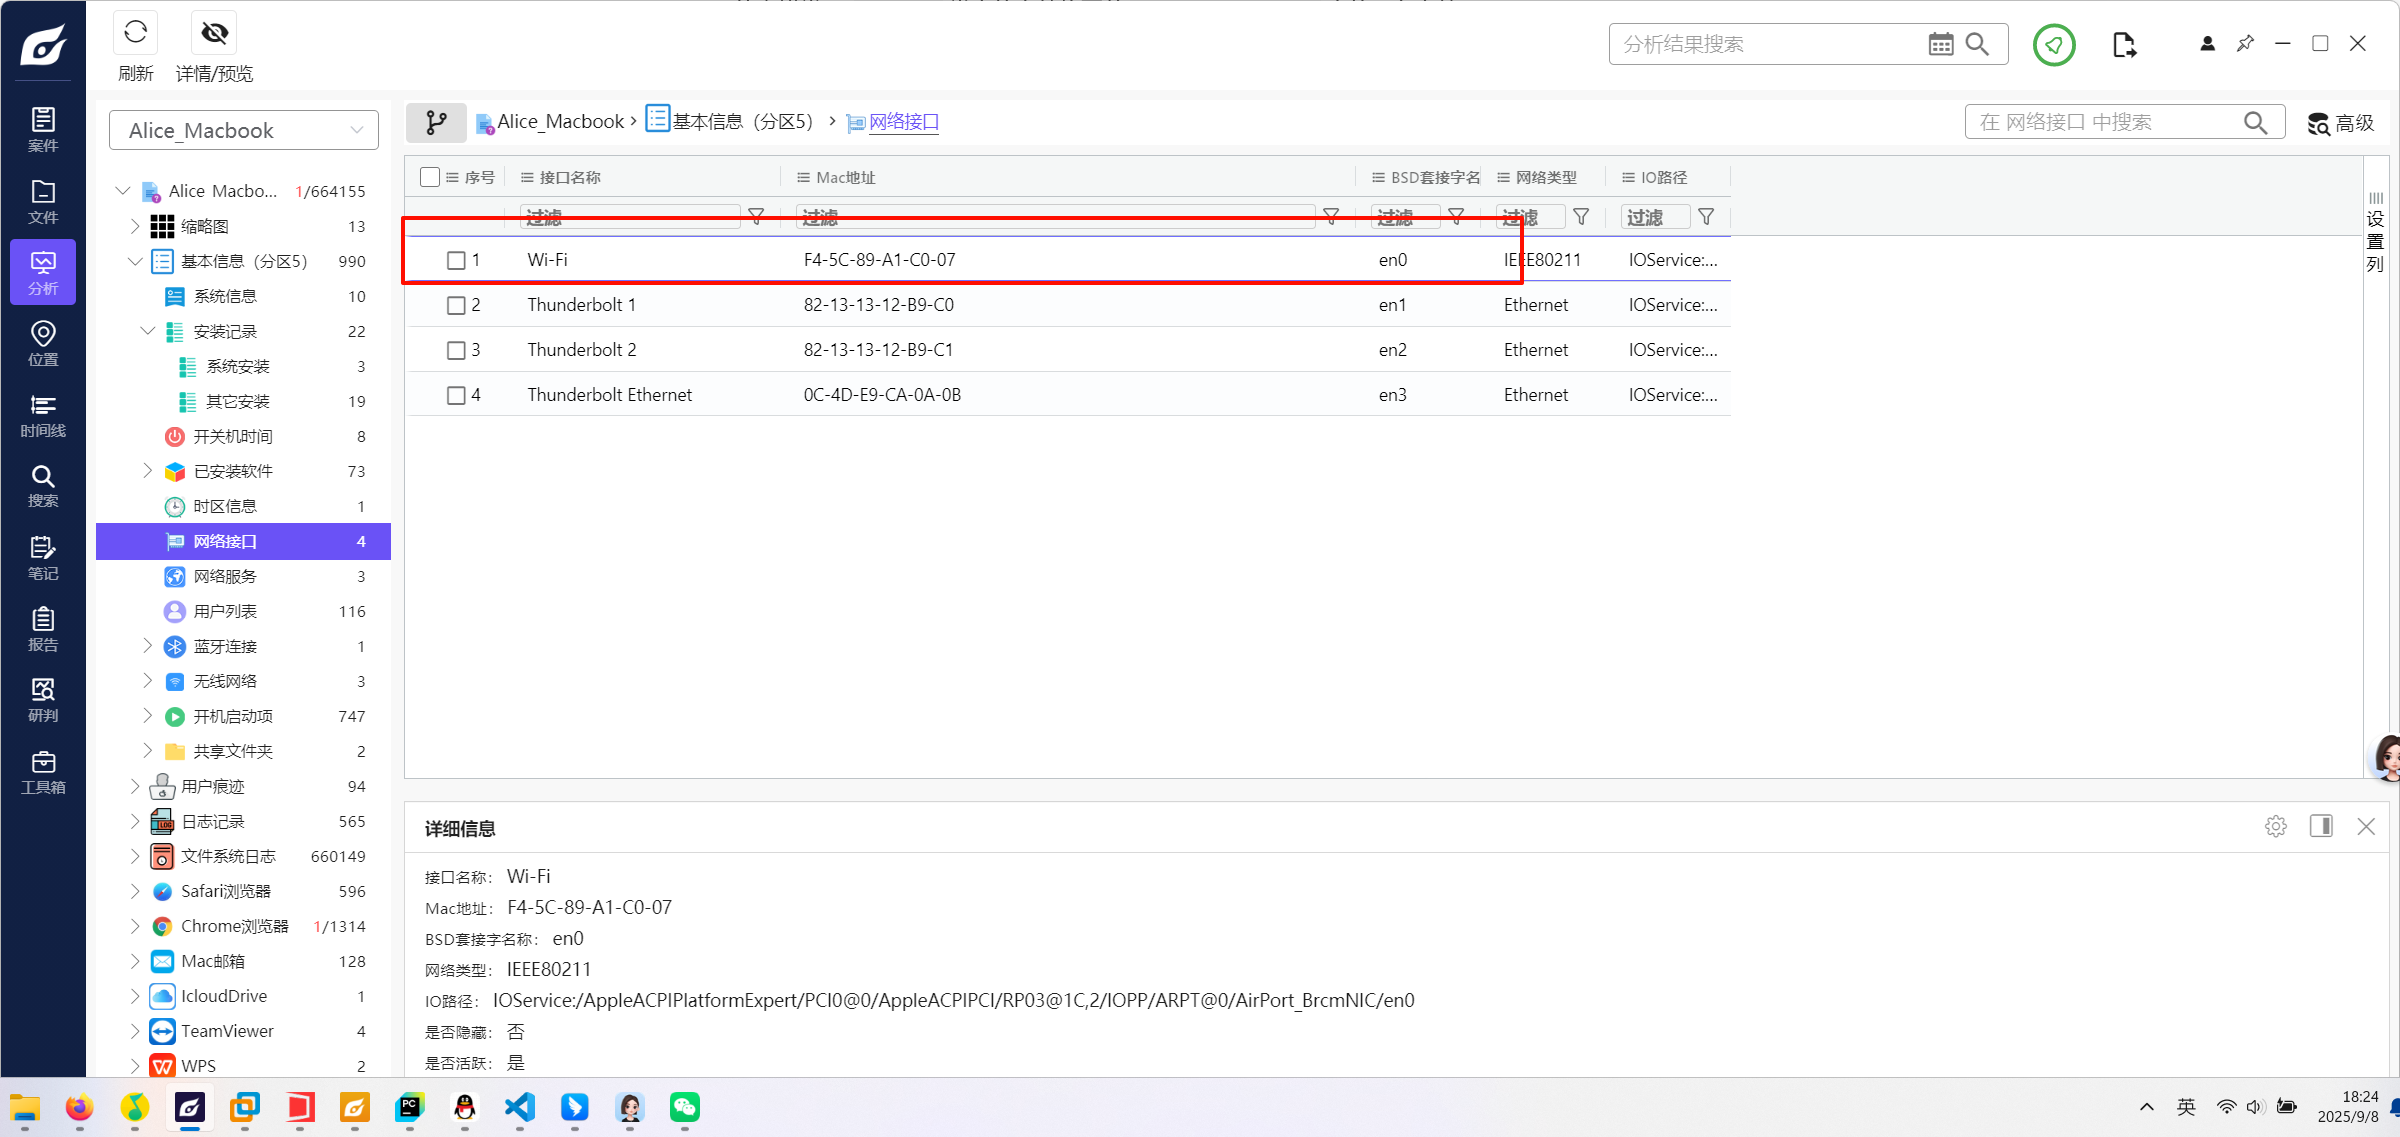
Task: Check the Thunderbolt Ethernet row checkbox
Action: point(456,395)
